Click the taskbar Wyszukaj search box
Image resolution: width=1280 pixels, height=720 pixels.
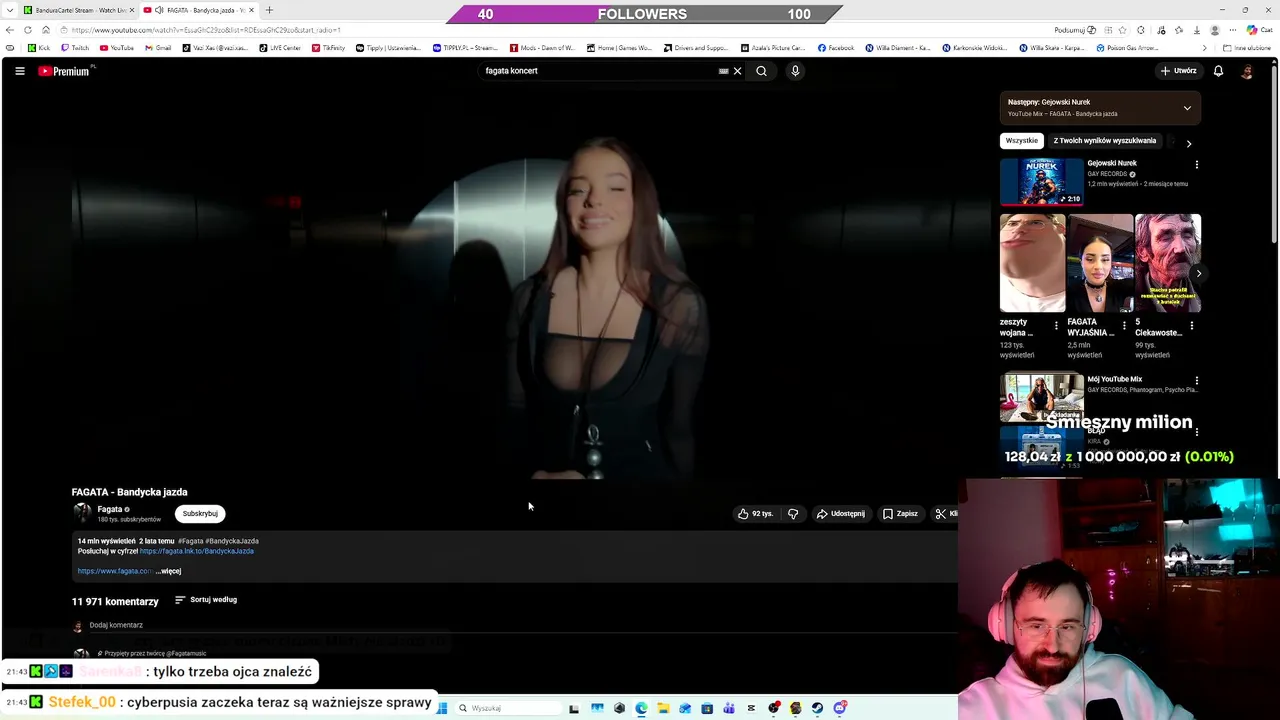(x=508, y=708)
